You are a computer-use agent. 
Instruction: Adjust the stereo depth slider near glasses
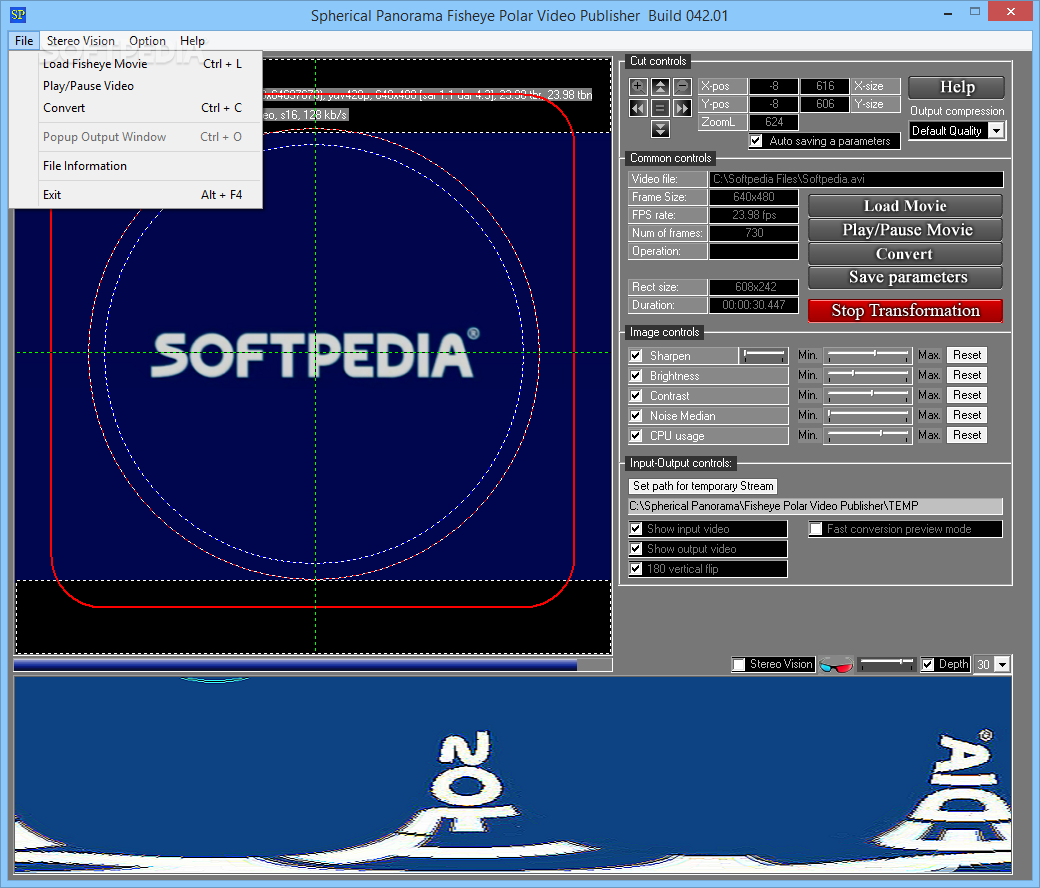tap(886, 664)
